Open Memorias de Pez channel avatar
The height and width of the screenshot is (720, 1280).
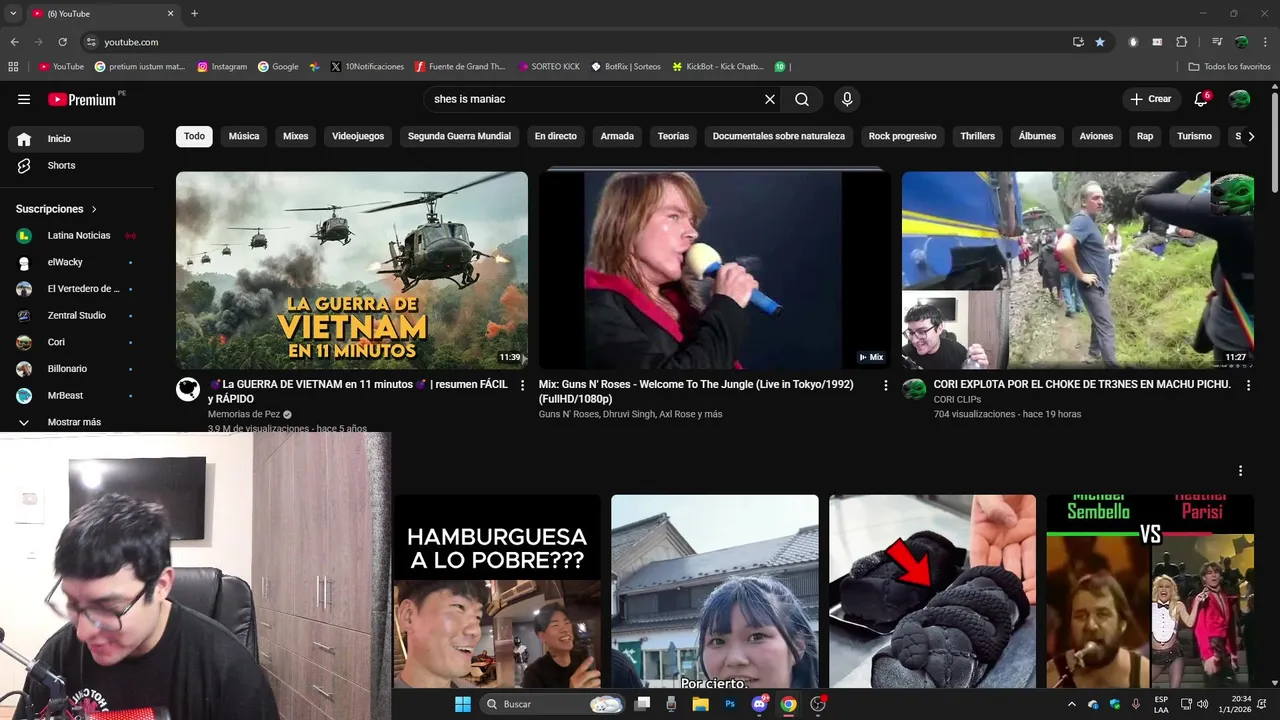[x=188, y=390]
